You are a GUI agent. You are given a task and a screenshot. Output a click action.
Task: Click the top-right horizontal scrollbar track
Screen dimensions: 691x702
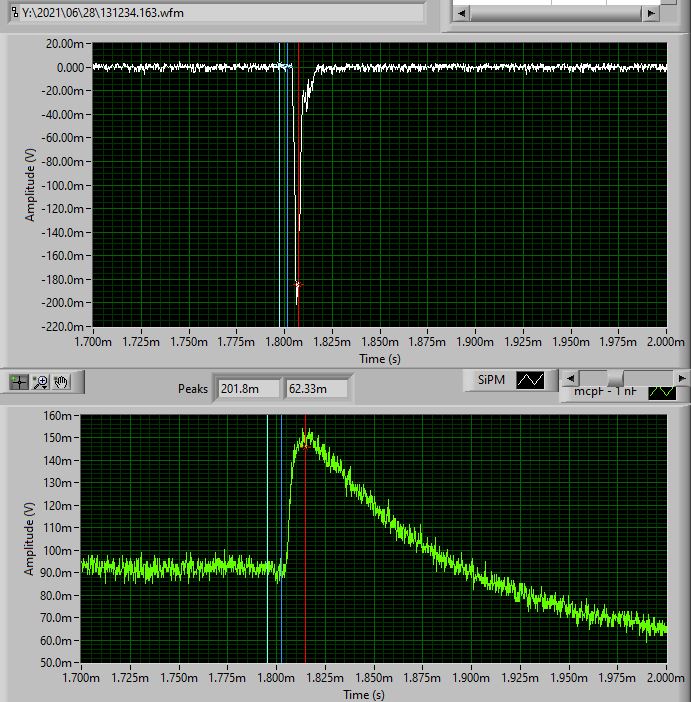(x=556, y=13)
